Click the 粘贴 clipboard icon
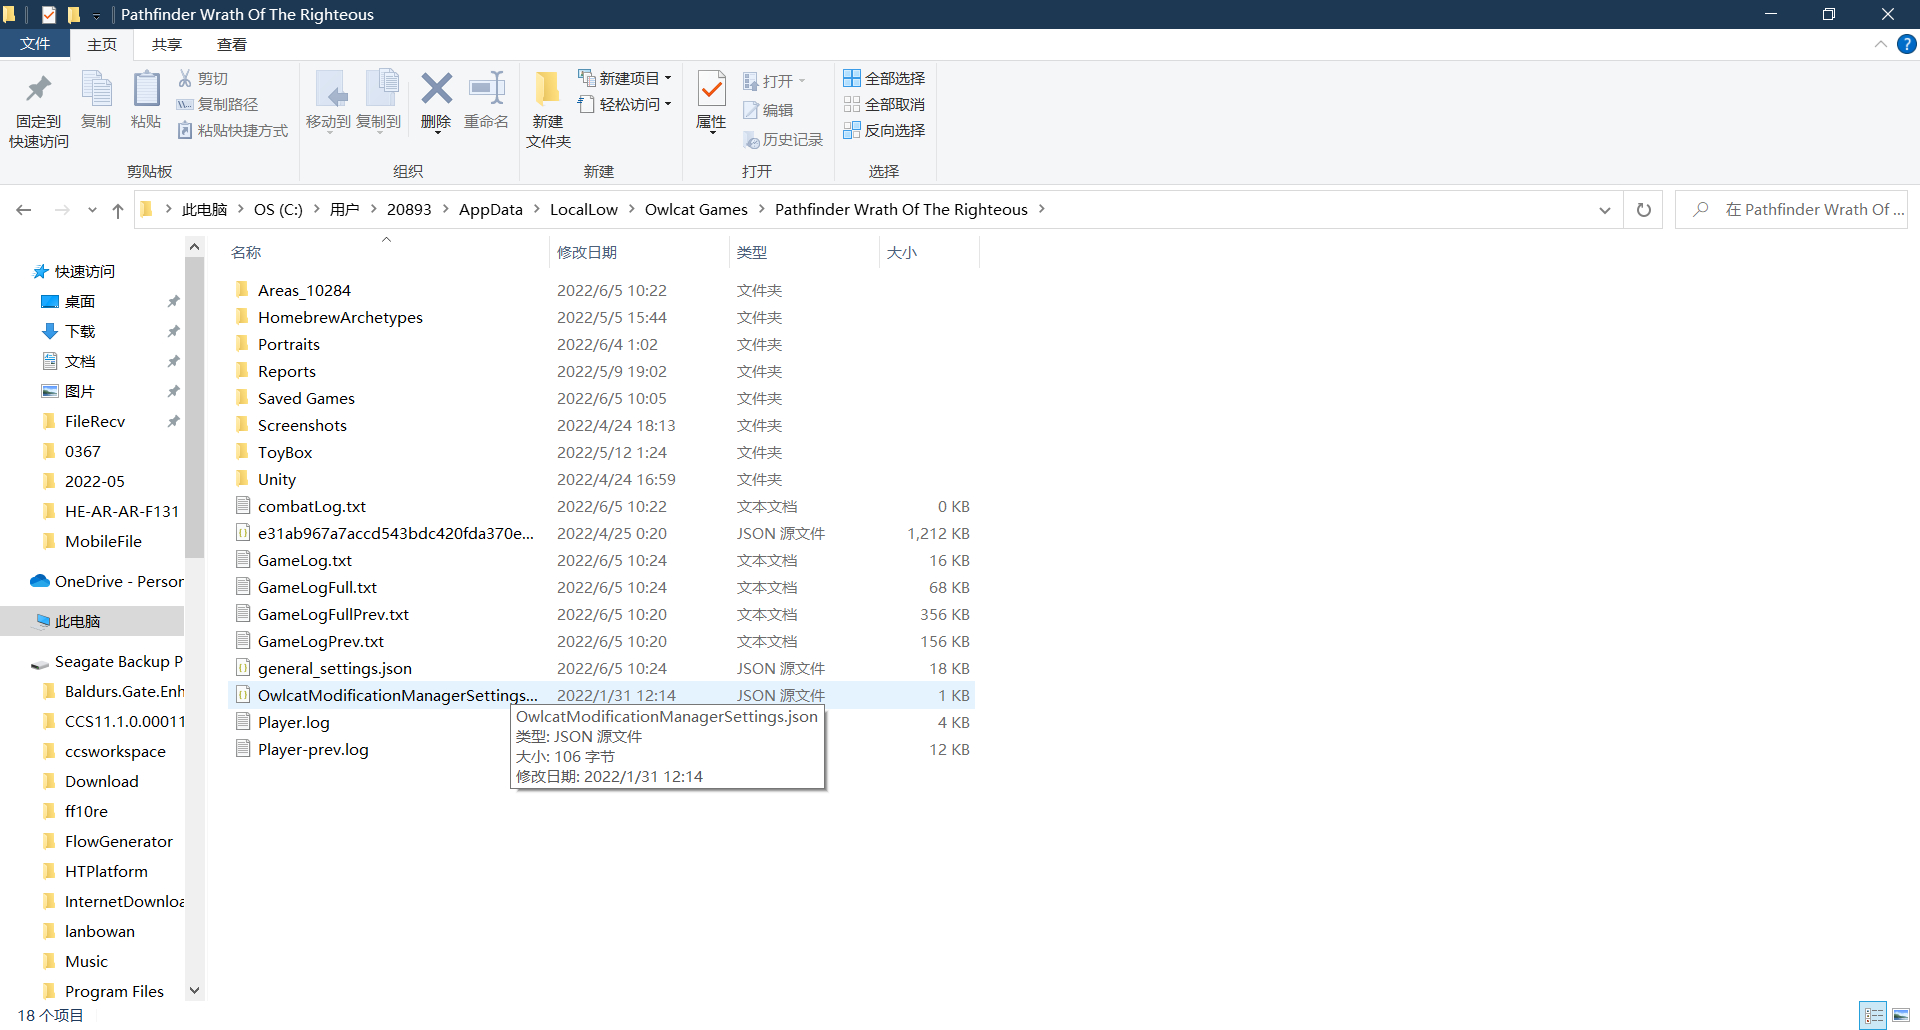Image resolution: width=1920 pixels, height=1030 pixels. pyautogui.click(x=146, y=89)
